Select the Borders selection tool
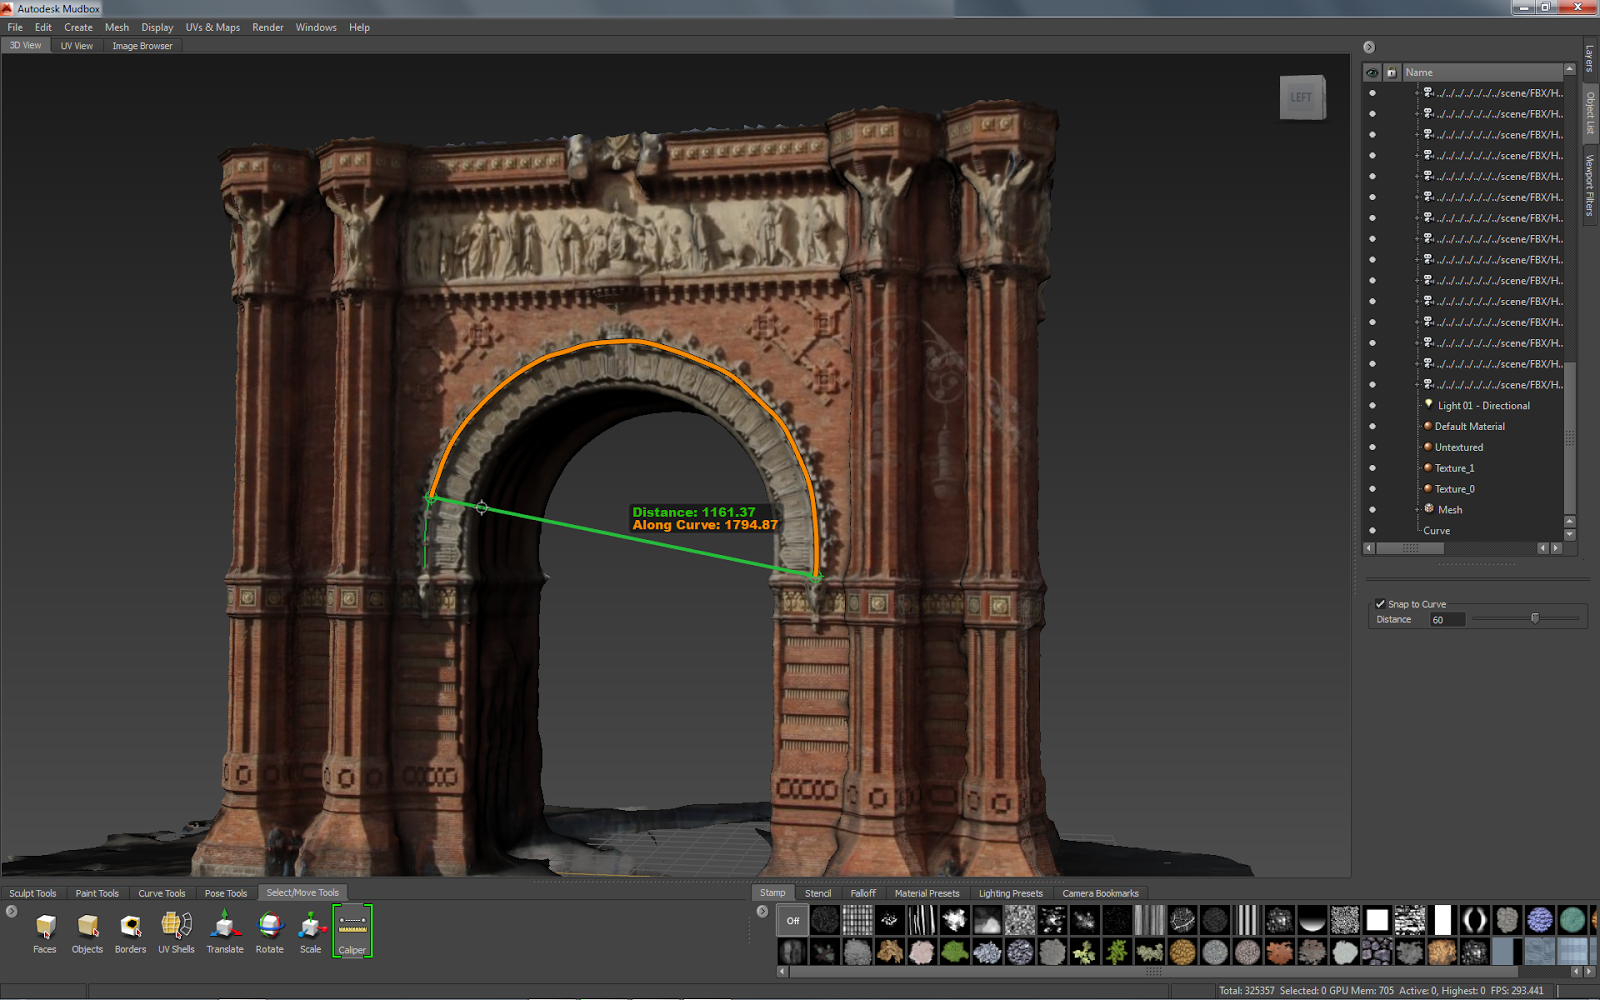The height and width of the screenshot is (1000, 1600). [130, 930]
